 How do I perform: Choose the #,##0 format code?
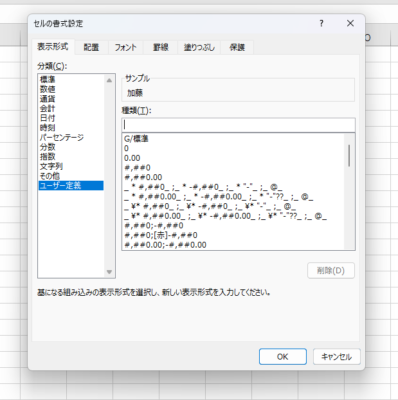234,168
